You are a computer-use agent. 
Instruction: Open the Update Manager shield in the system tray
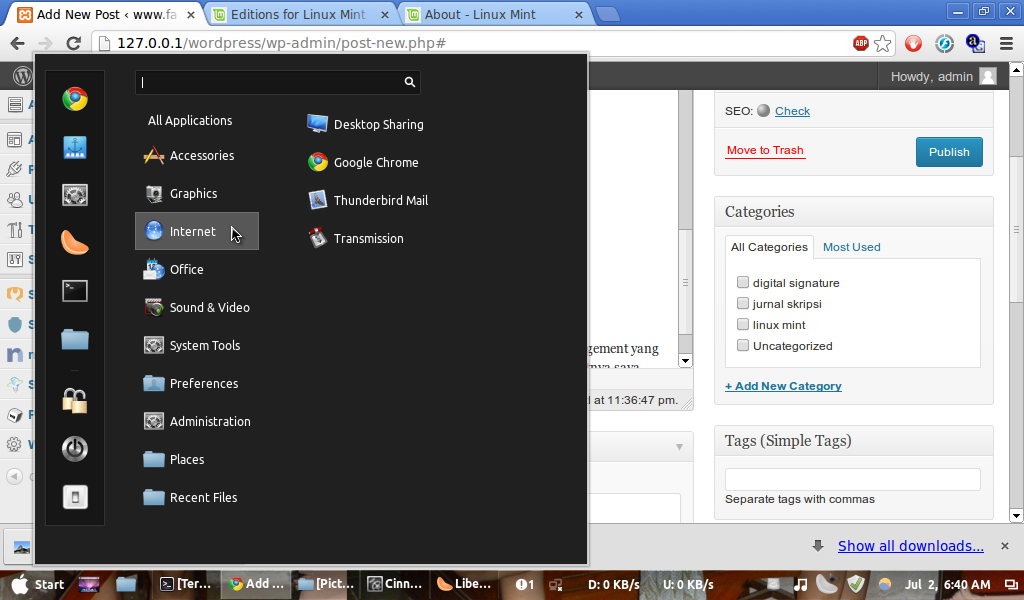(x=857, y=584)
